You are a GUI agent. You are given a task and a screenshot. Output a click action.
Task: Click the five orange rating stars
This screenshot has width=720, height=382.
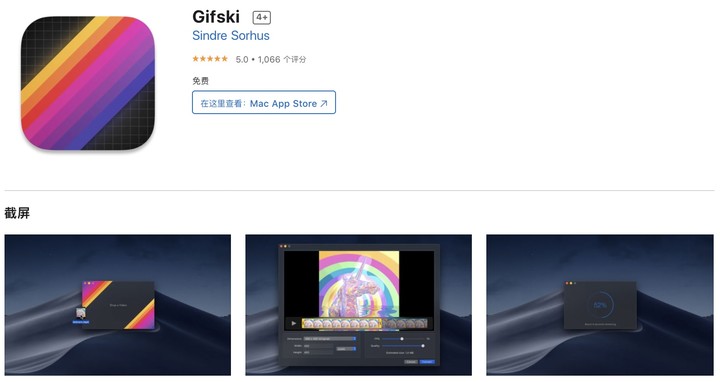pyautogui.click(x=210, y=59)
